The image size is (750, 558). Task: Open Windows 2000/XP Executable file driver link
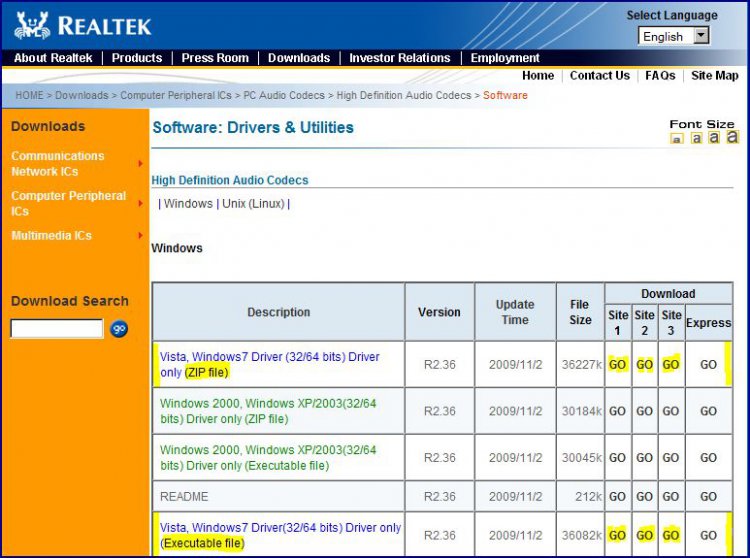pos(268,458)
